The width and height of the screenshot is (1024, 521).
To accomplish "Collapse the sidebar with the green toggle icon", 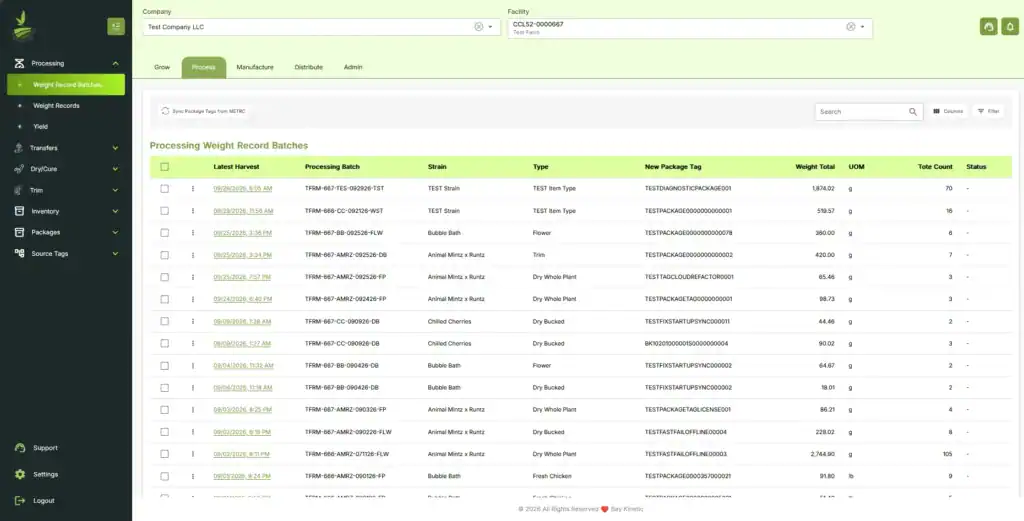I will [116, 26].
